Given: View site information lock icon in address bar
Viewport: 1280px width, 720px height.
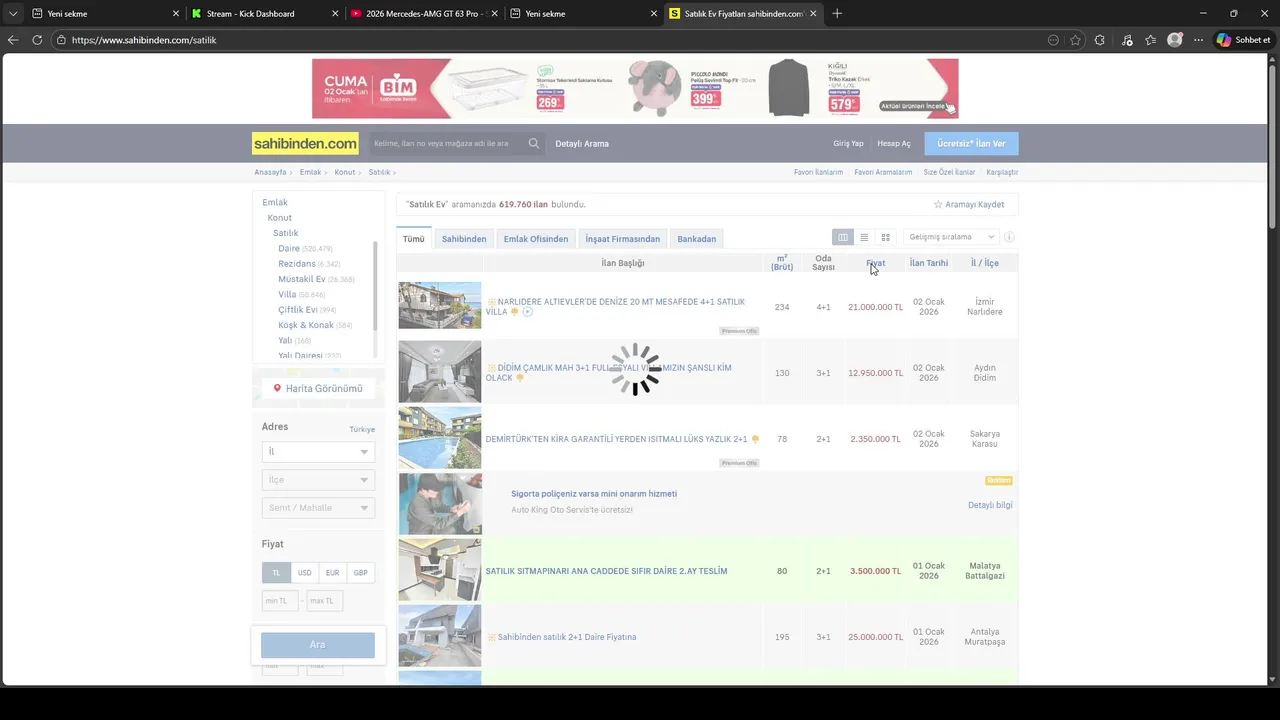Looking at the screenshot, I should 61,40.
